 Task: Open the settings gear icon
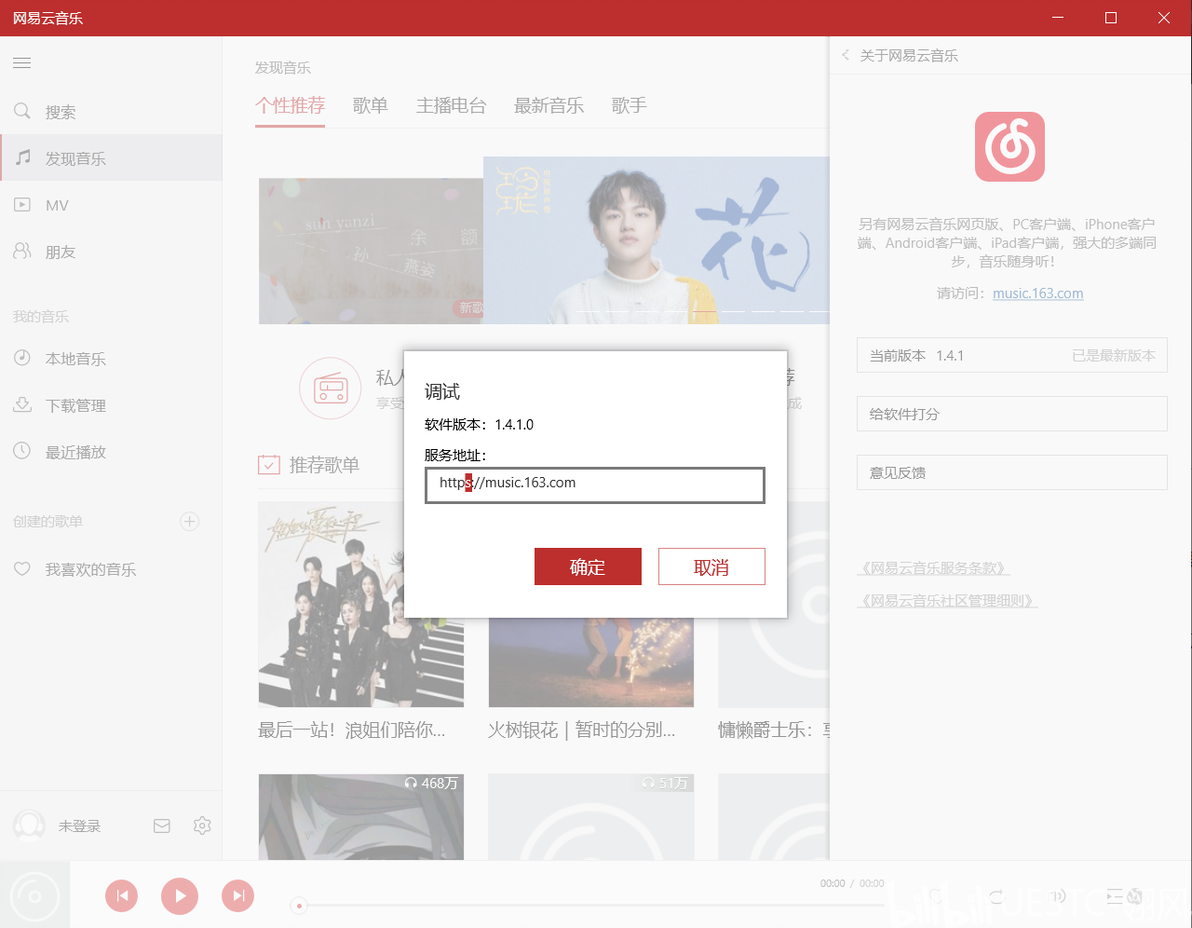click(x=201, y=825)
